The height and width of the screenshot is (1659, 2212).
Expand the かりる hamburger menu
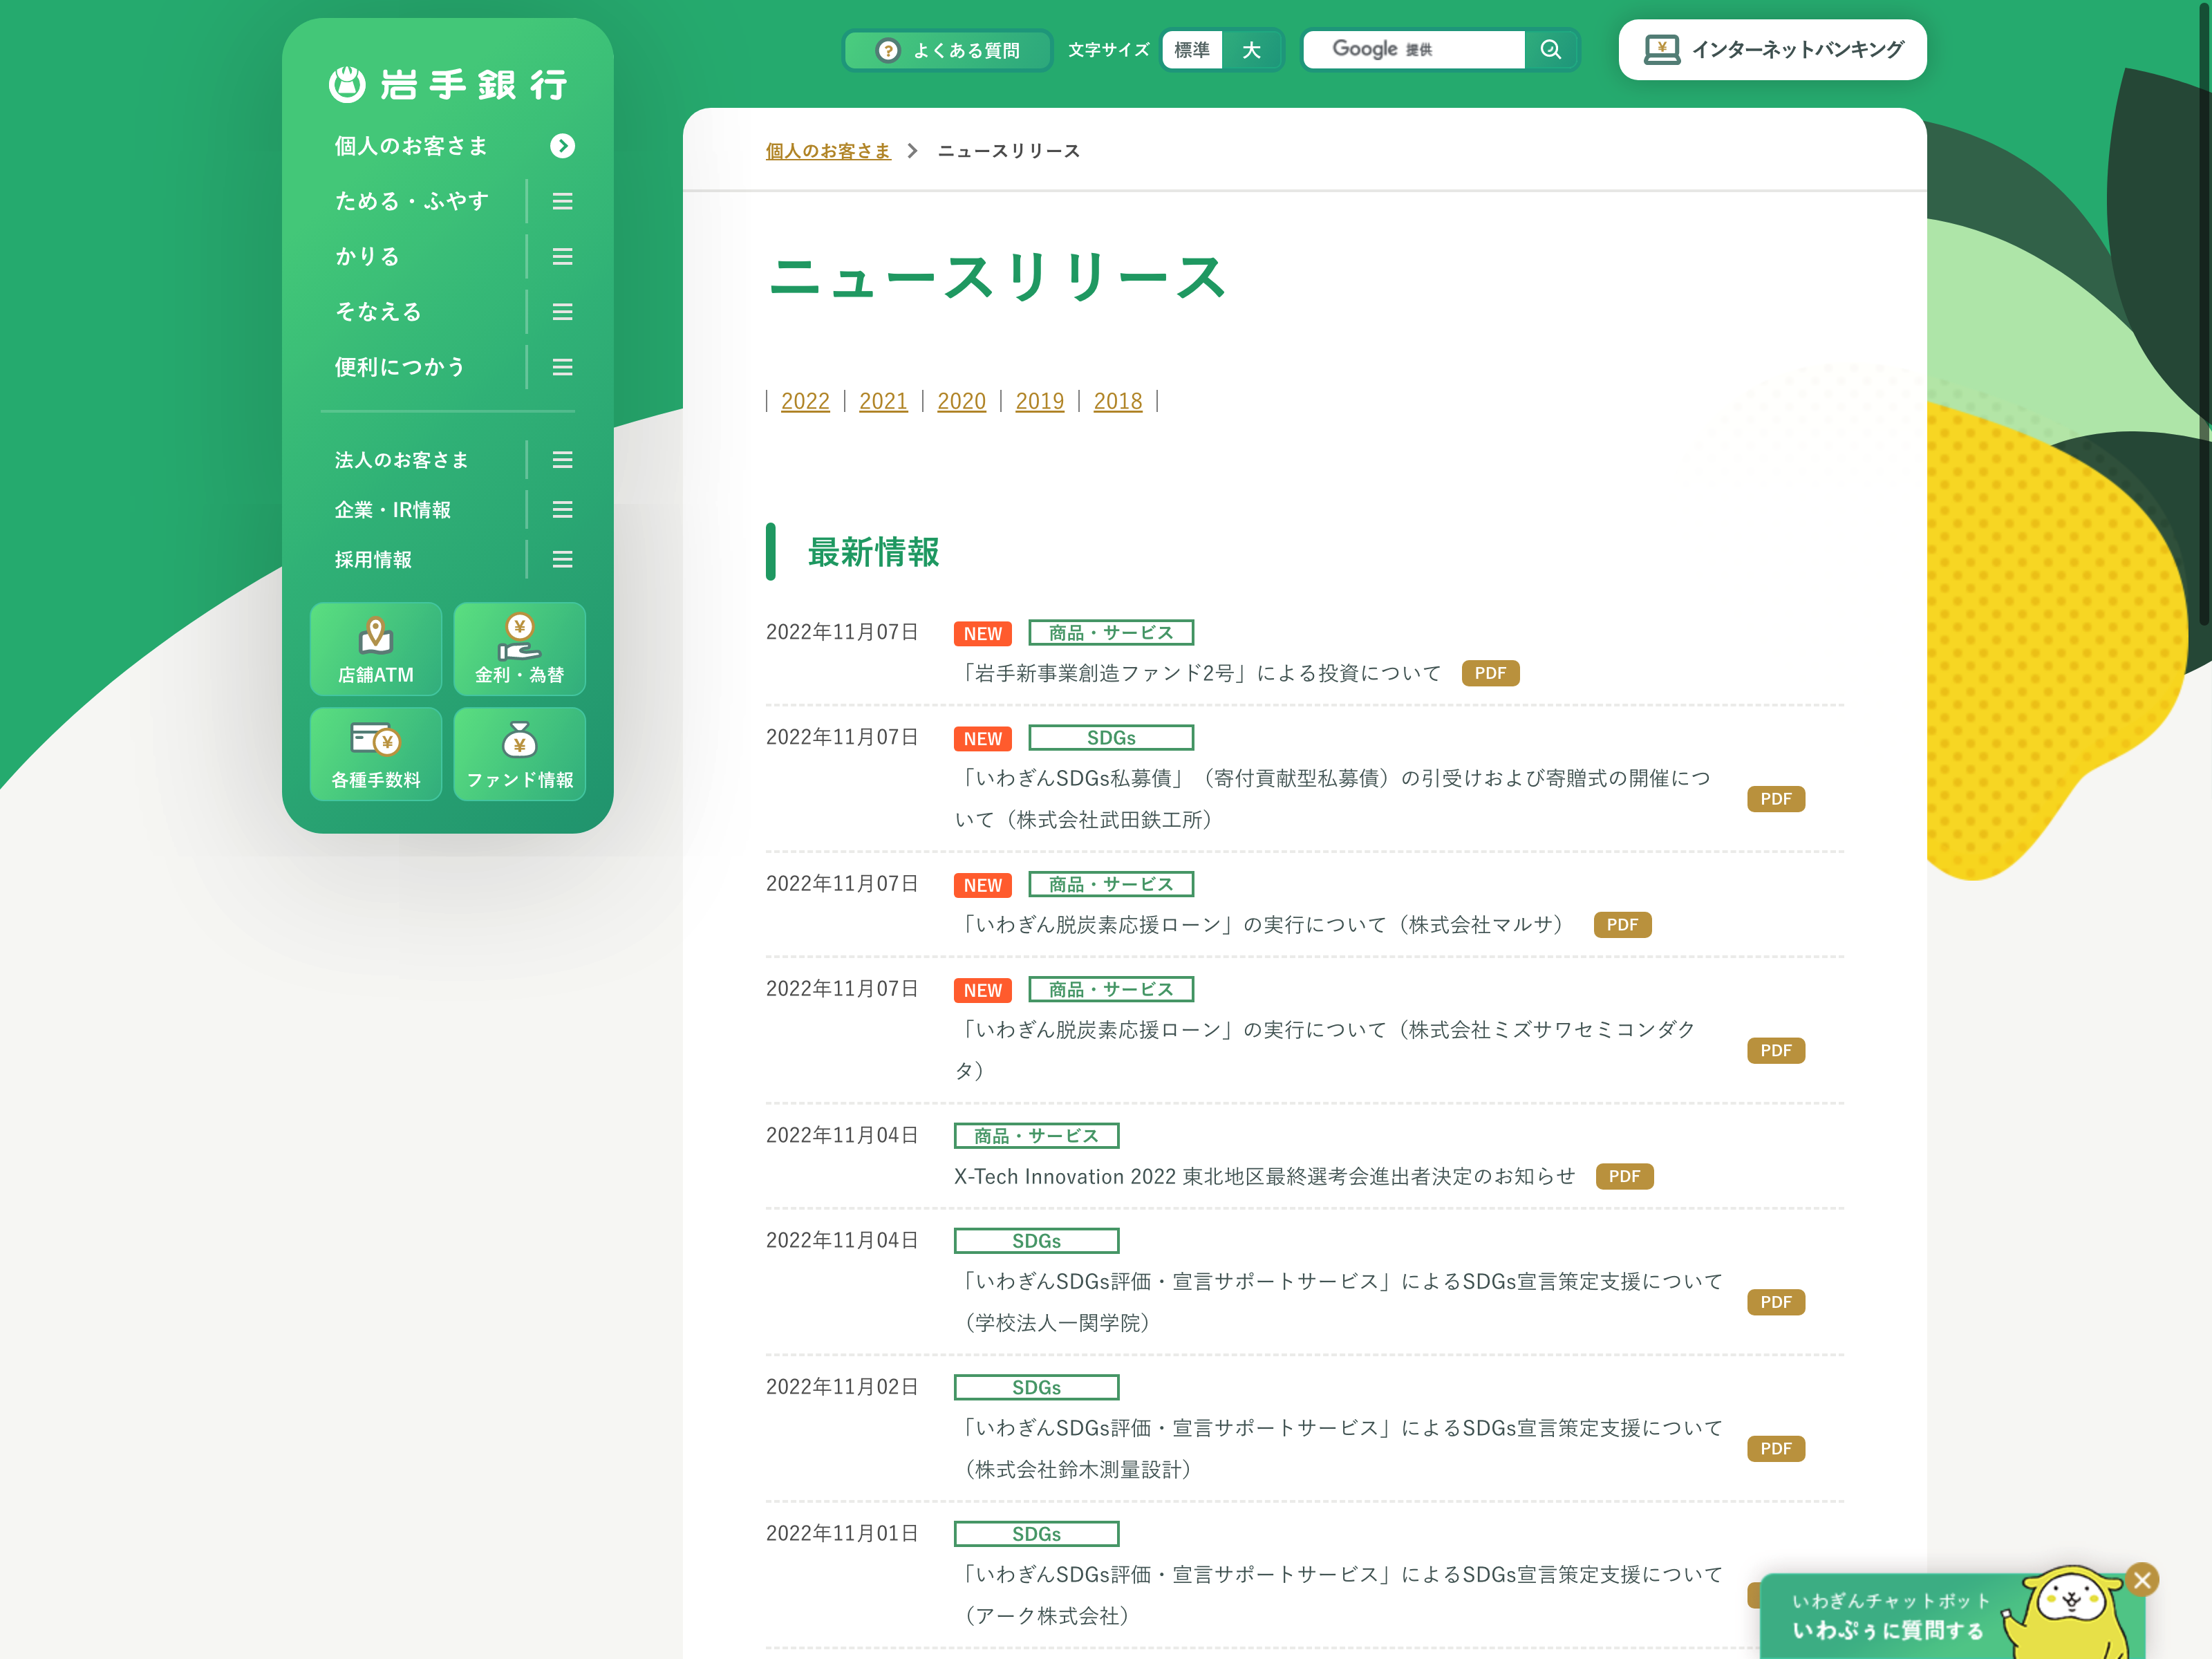pyautogui.click(x=563, y=257)
